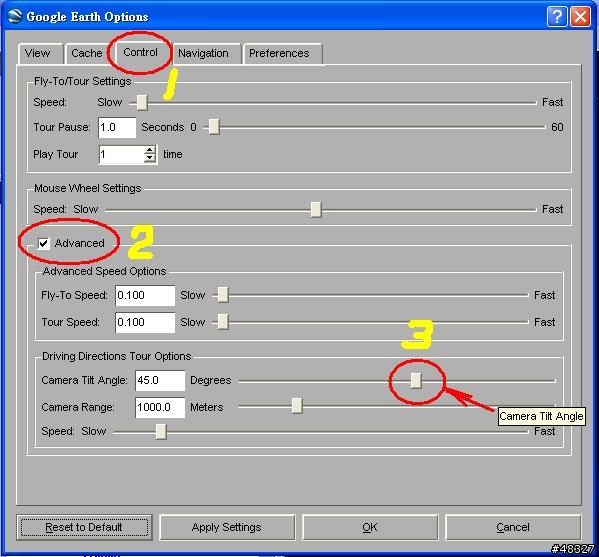Click the Help question mark button

click(557, 17)
